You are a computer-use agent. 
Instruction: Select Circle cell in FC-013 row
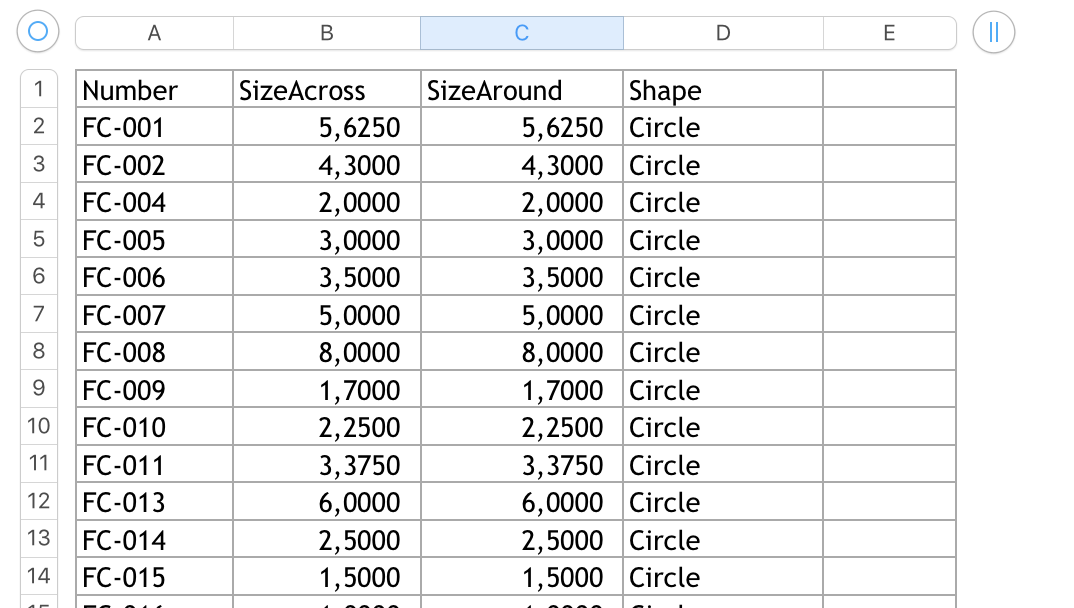click(x=723, y=502)
